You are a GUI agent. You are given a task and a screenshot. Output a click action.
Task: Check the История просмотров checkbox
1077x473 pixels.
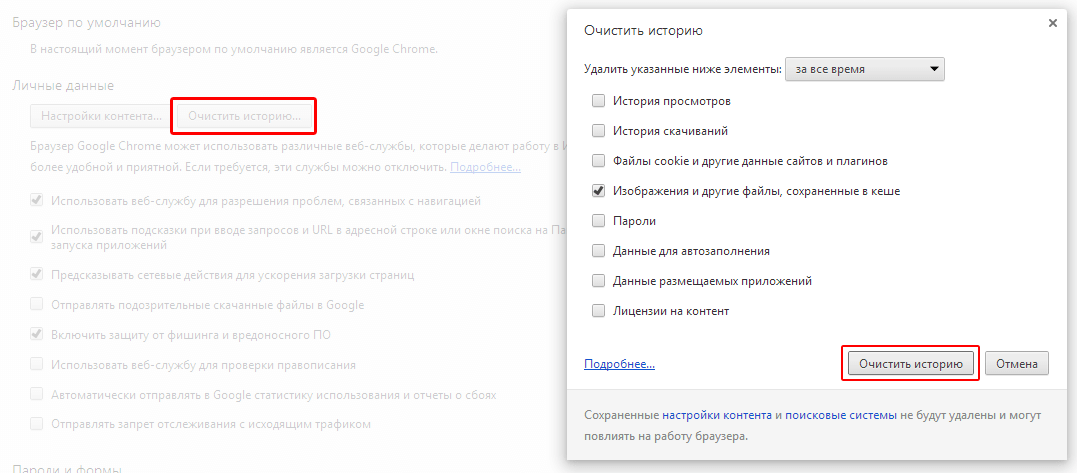pyautogui.click(x=598, y=101)
